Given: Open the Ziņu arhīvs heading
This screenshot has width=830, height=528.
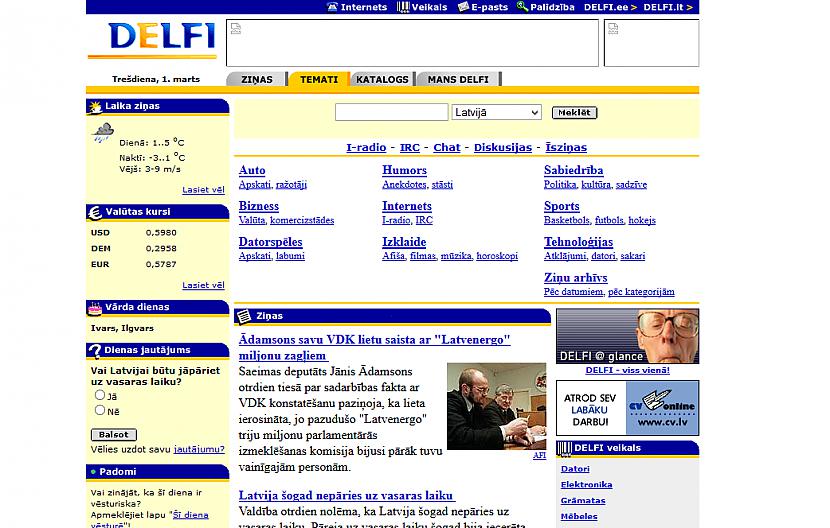Looking at the screenshot, I should [575, 278].
